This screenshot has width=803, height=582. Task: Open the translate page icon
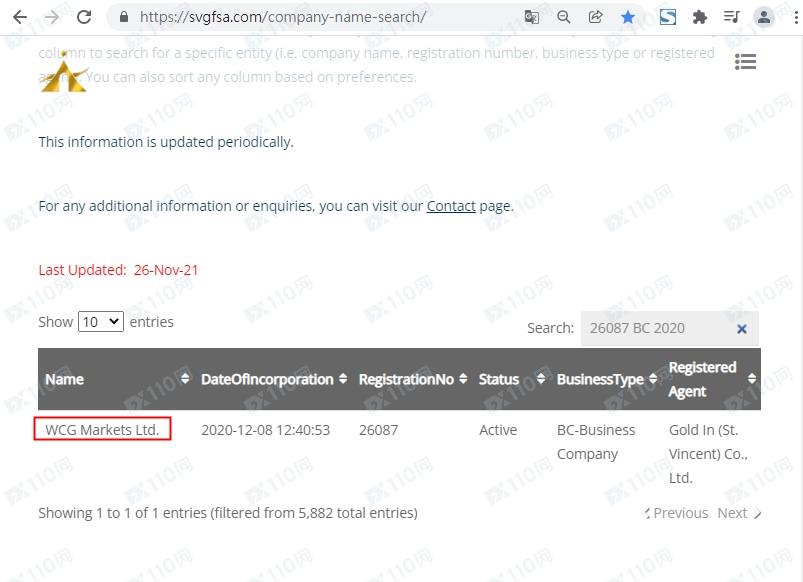click(x=532, y=17)
